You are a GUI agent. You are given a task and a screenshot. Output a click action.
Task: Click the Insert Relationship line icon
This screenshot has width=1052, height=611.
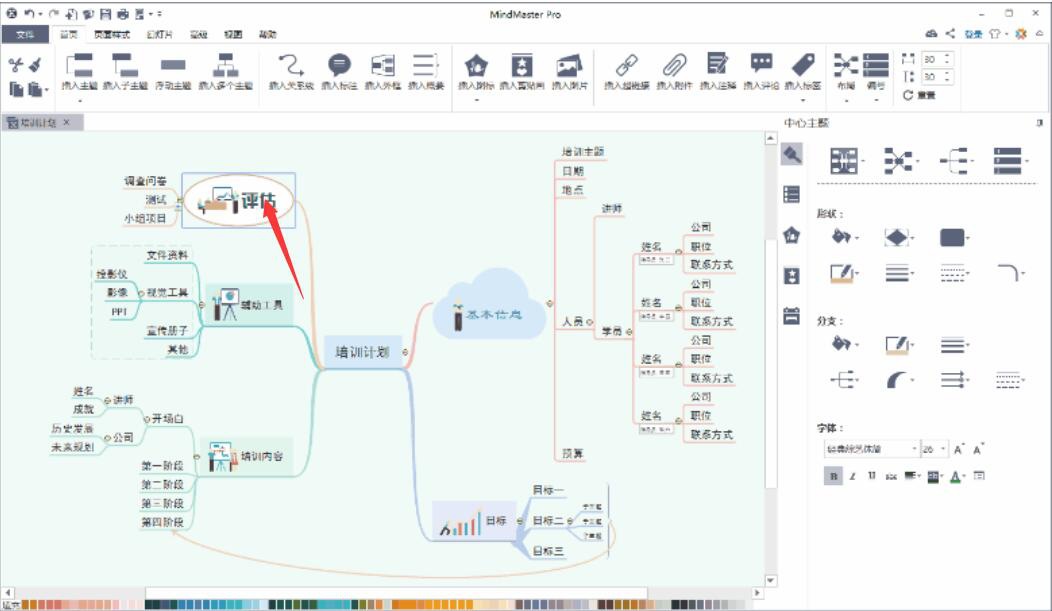291,65
